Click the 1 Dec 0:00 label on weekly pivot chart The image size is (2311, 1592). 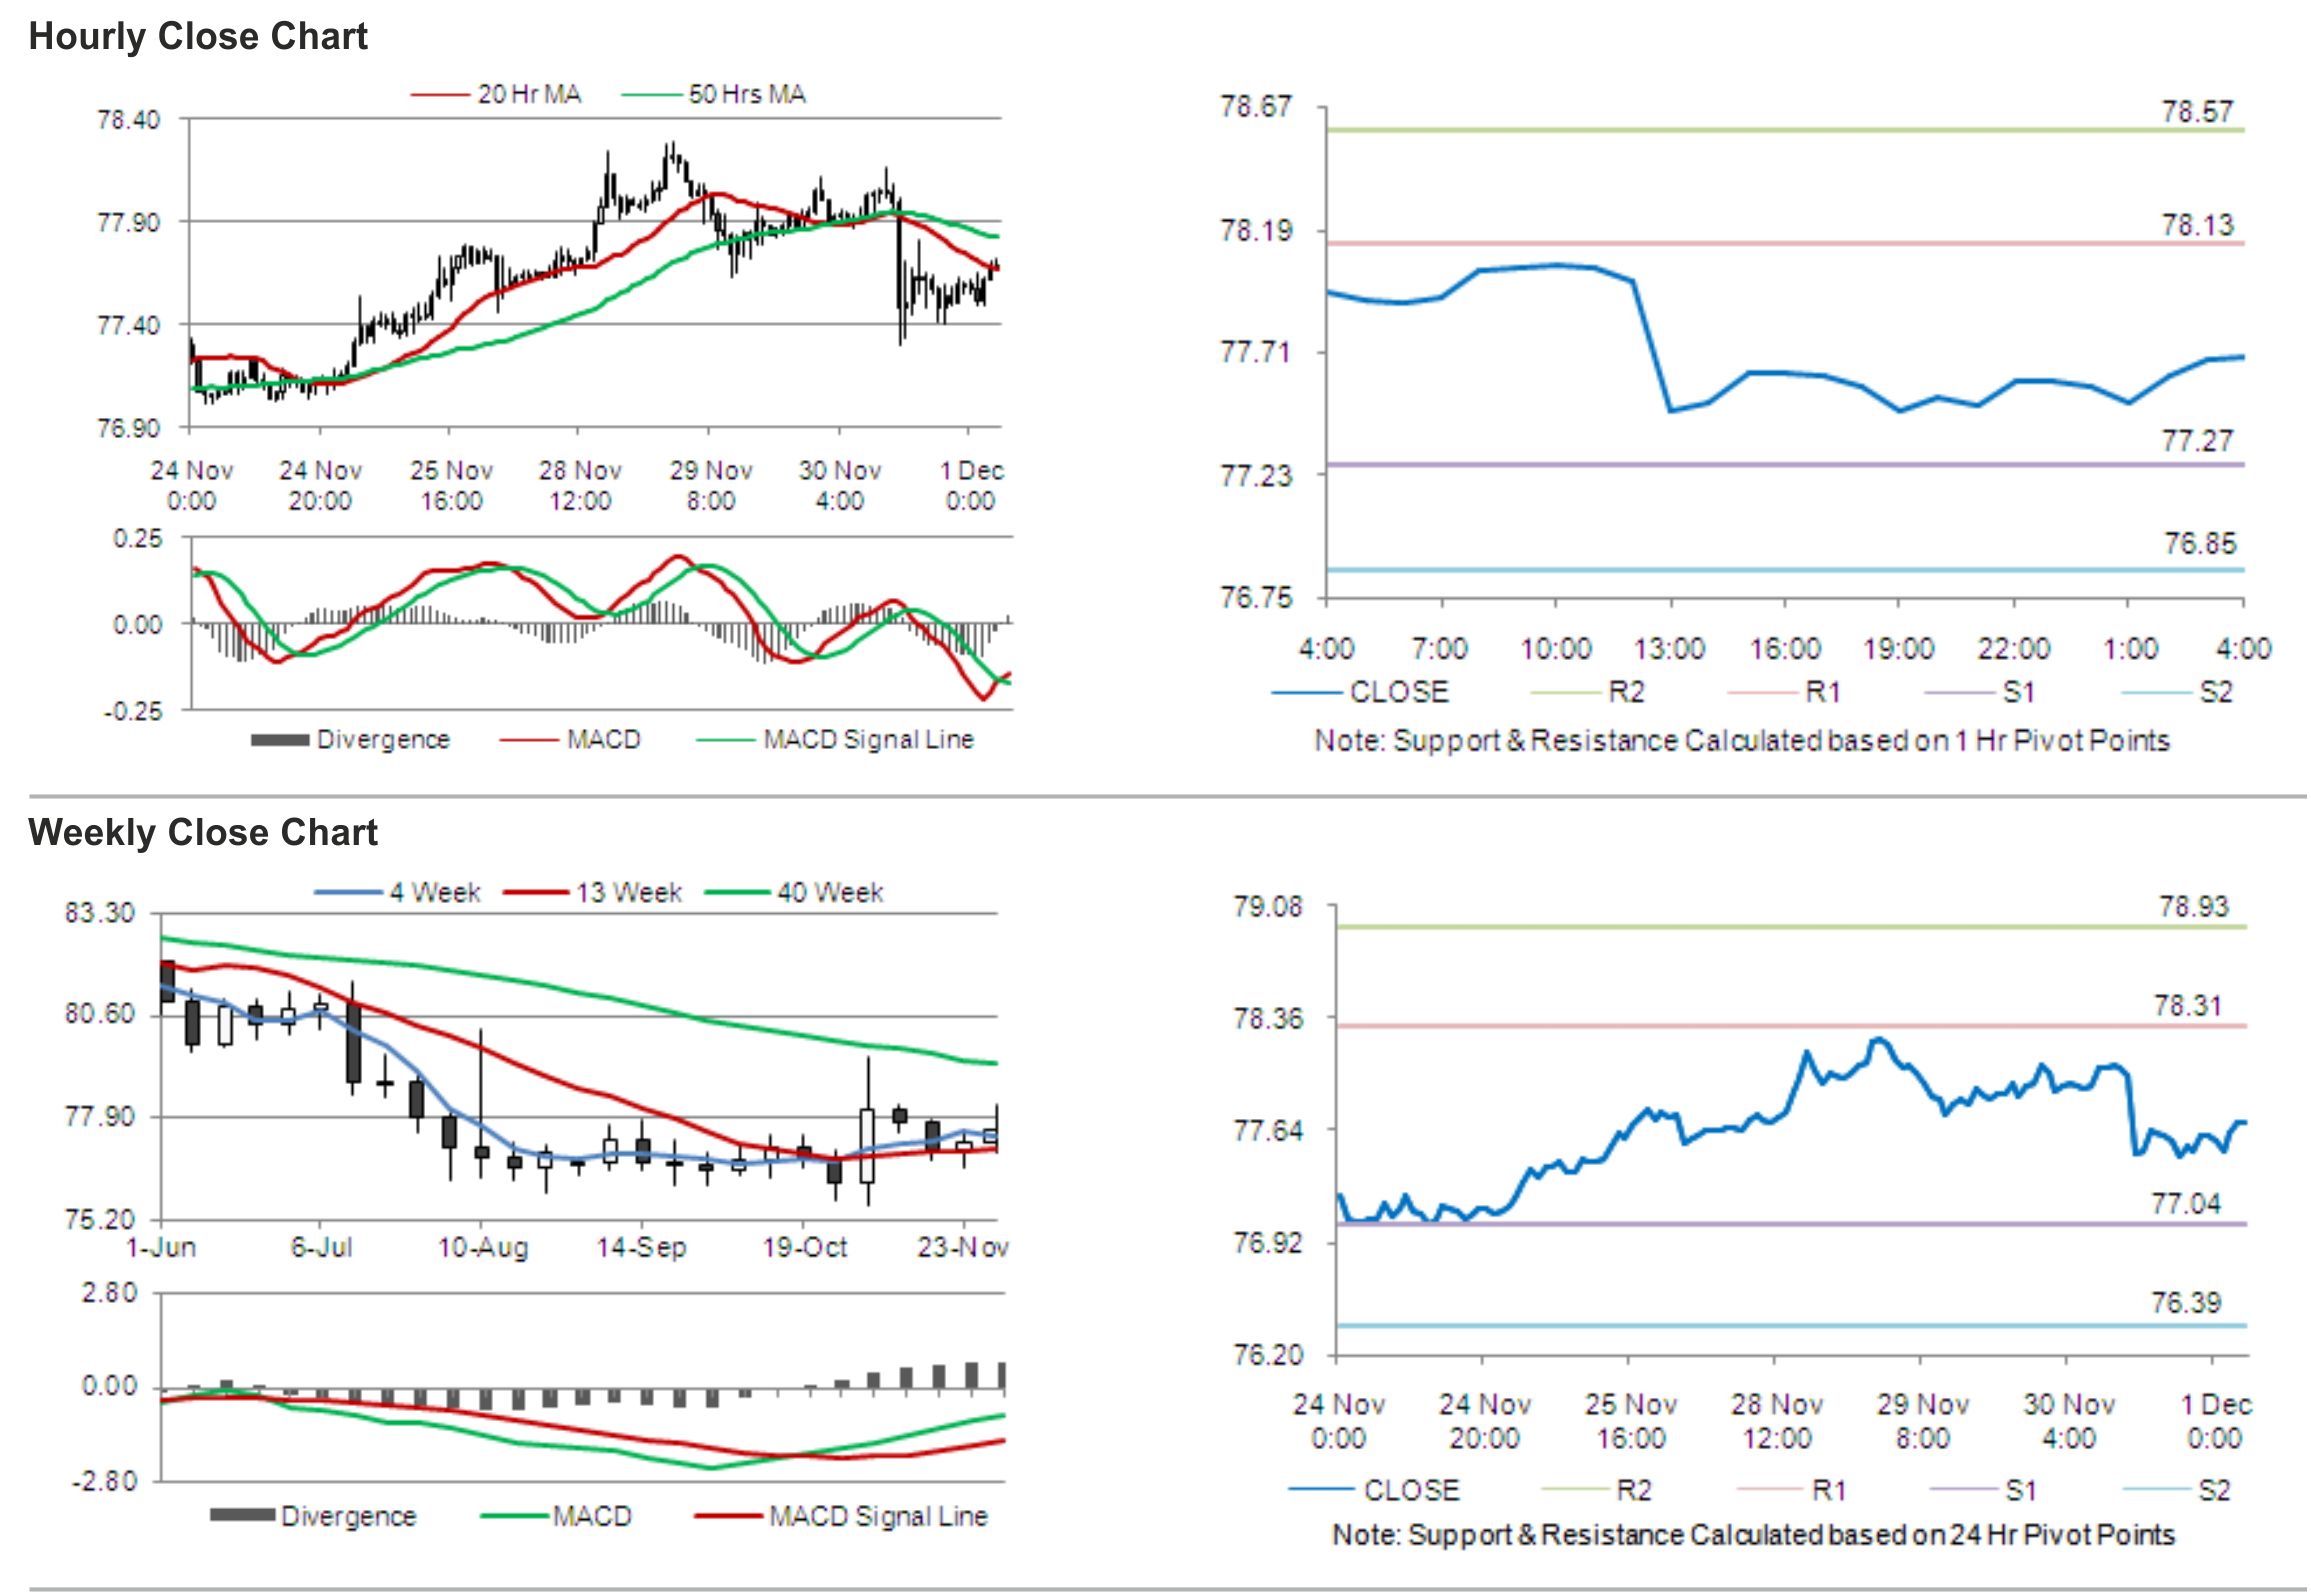click(2215, 1421)
